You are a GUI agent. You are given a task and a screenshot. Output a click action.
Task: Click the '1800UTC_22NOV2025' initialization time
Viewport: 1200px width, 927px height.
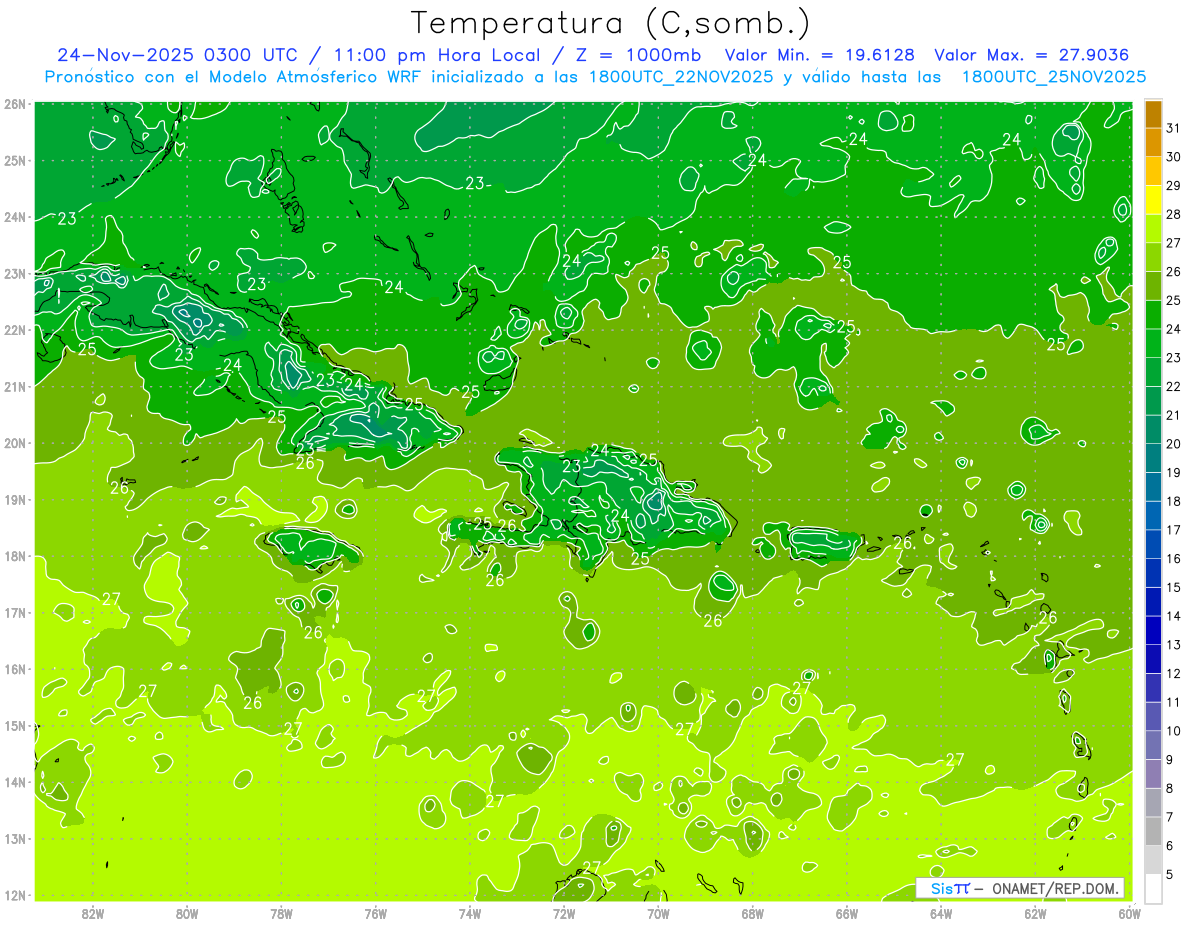pos(681,77)
